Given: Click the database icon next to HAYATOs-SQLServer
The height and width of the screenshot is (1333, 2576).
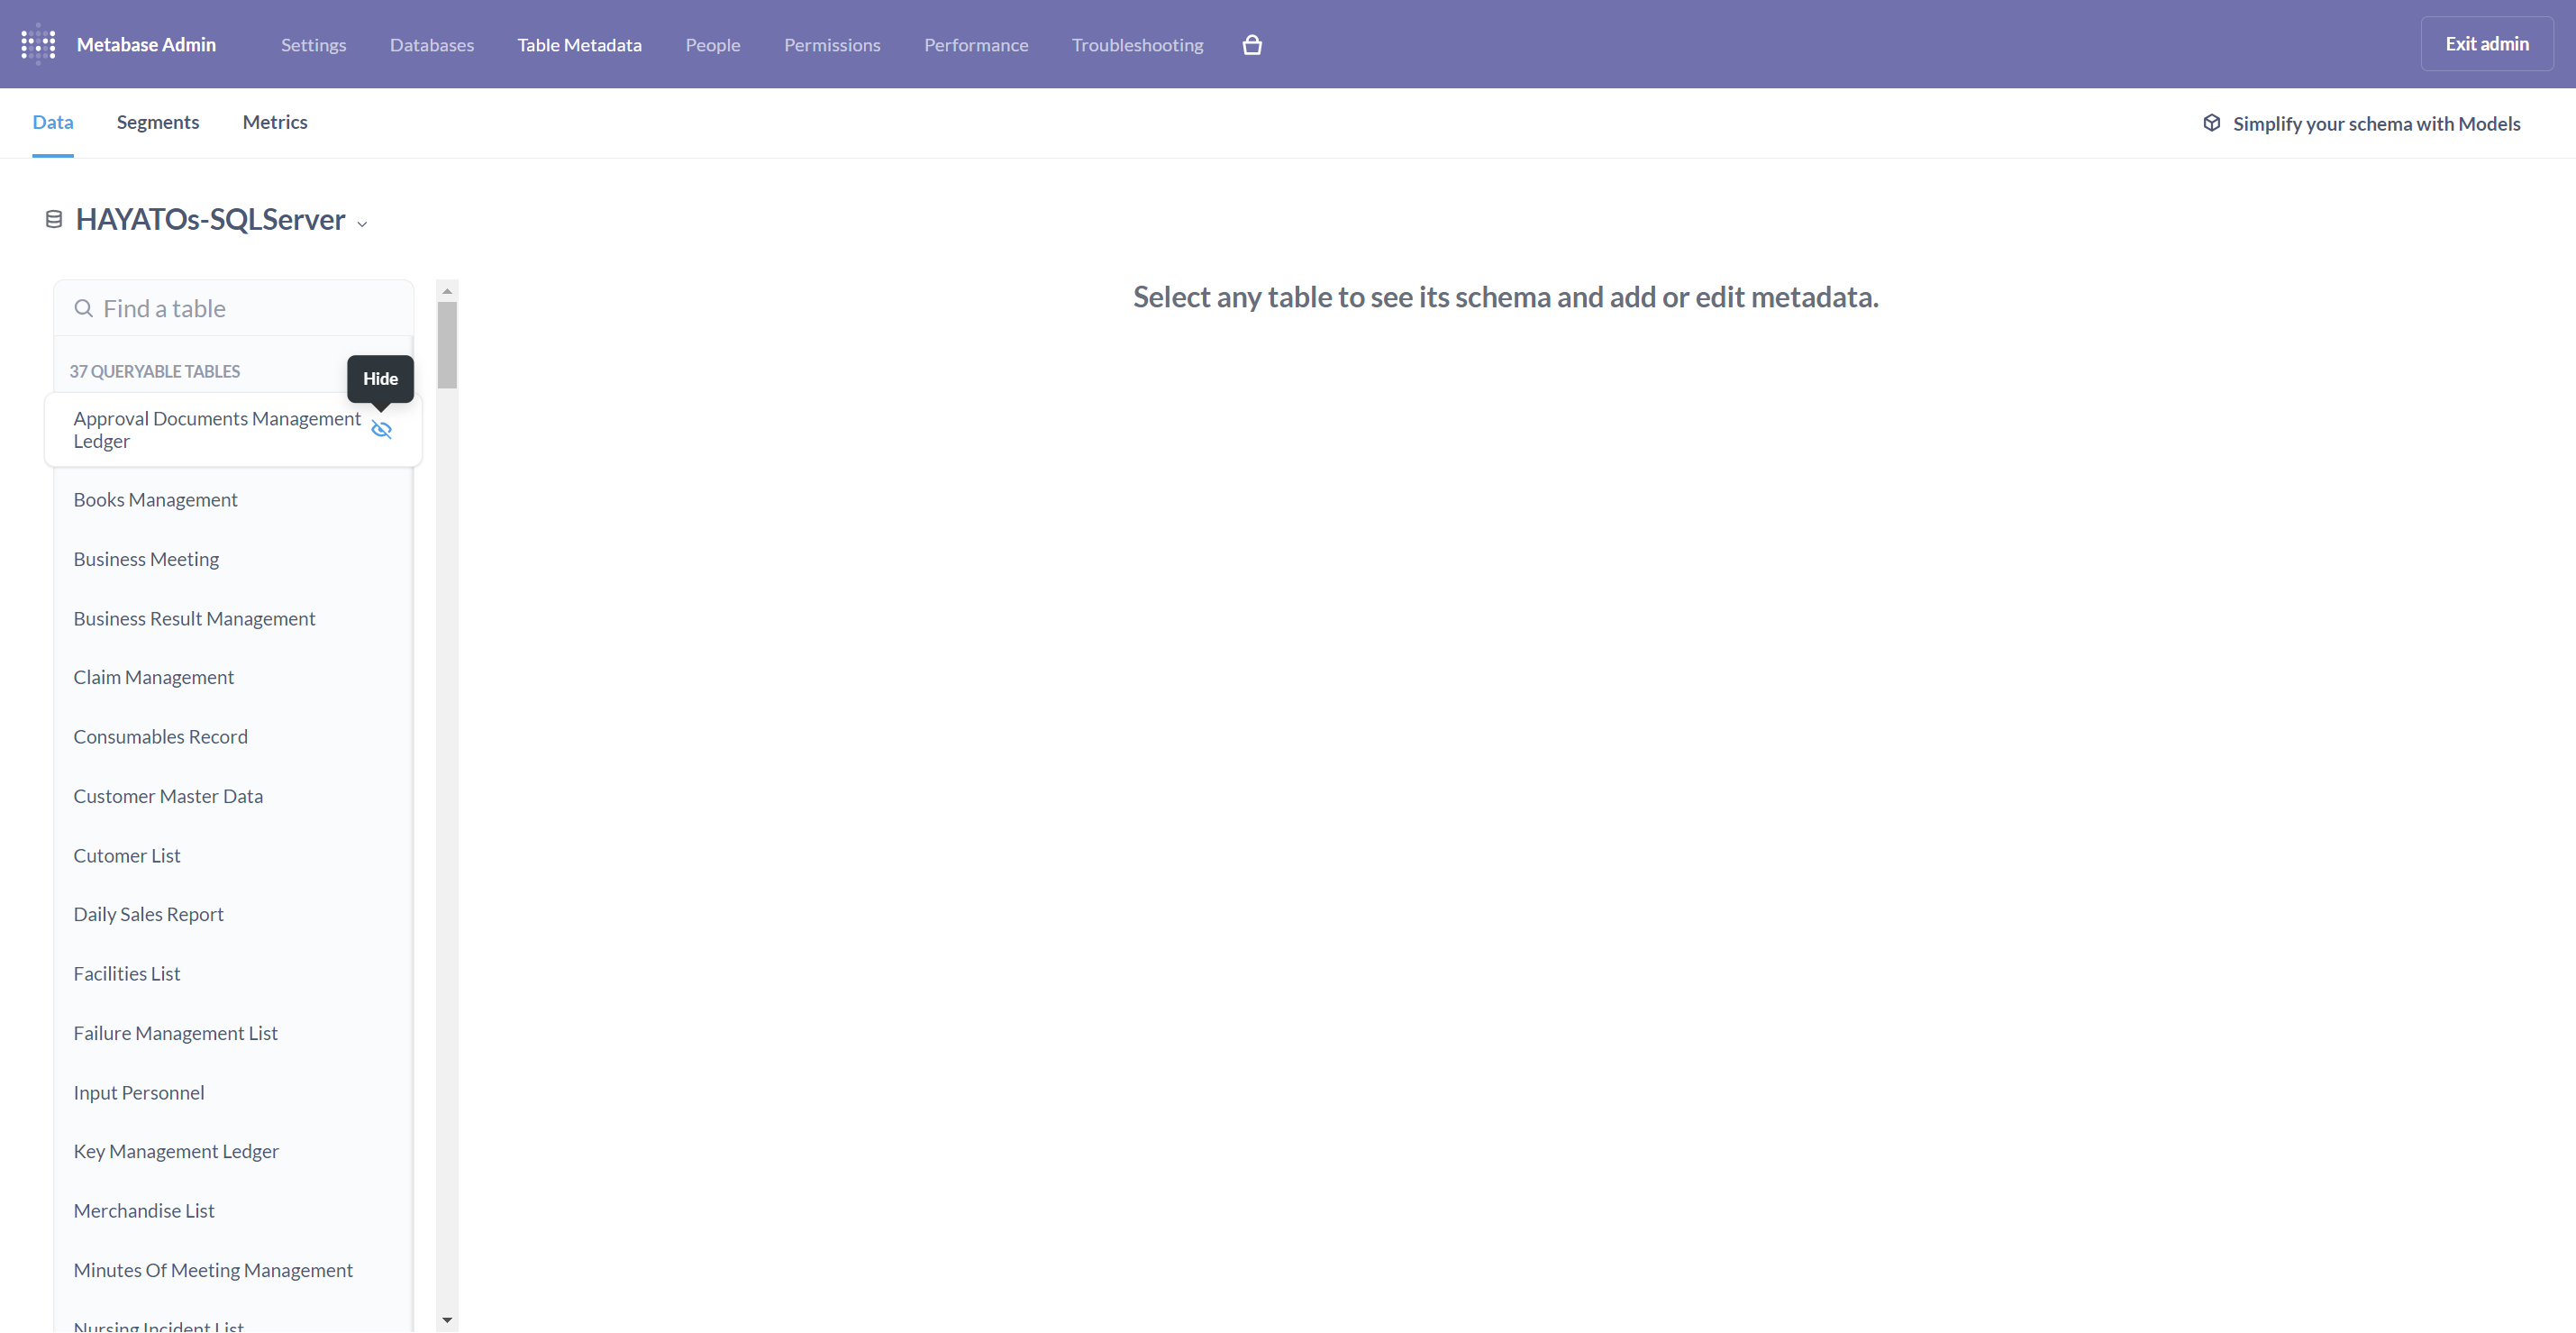Looking at the screenshot, I should 54,219.
